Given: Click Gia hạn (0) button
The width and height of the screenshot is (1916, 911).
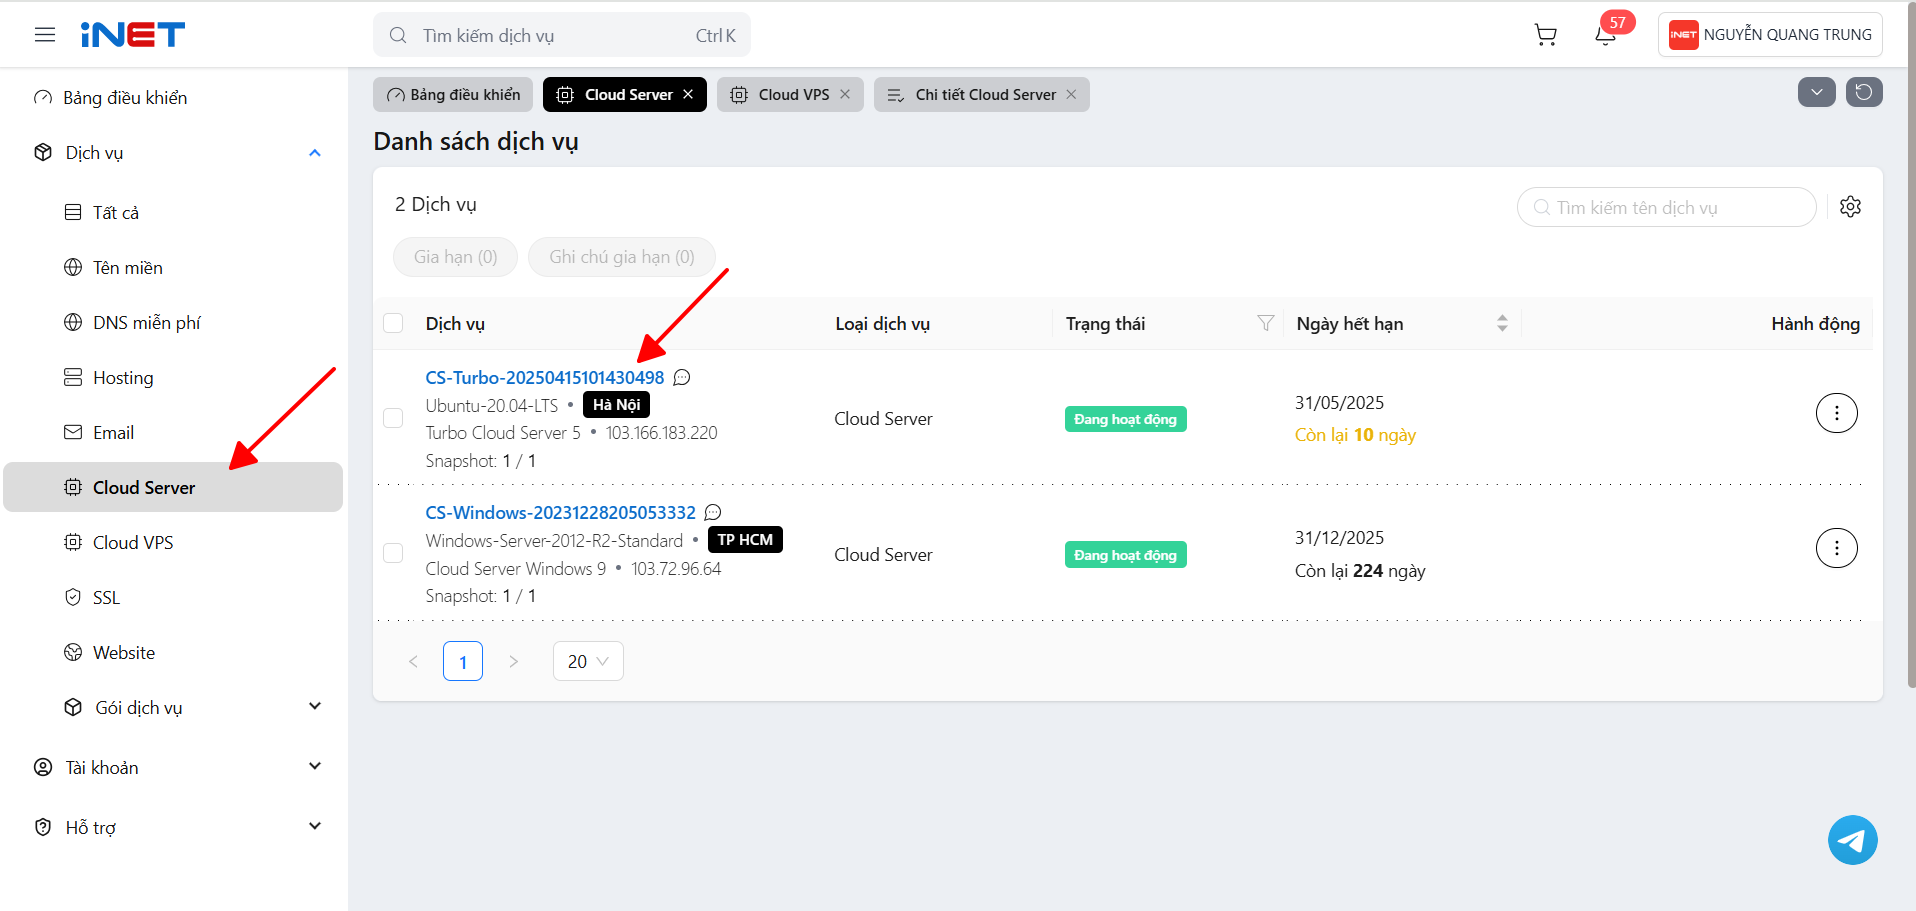Looking at the screenshot, I should (x=455, y=257).
